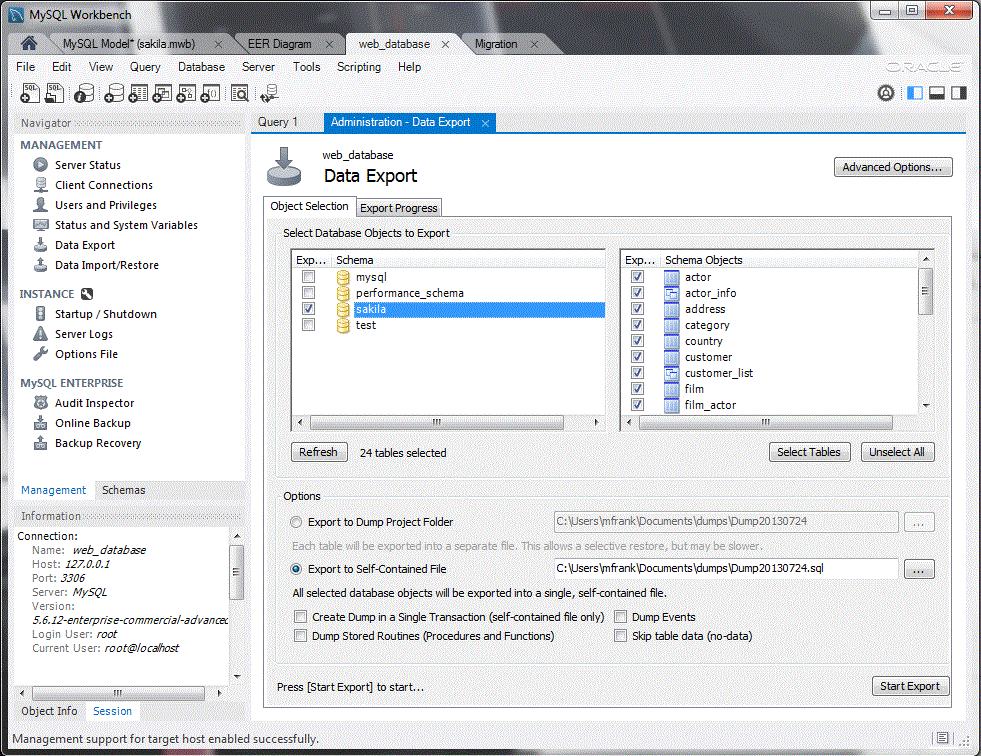Create a new table using the toolbar icon

click(x=140, y=92)
